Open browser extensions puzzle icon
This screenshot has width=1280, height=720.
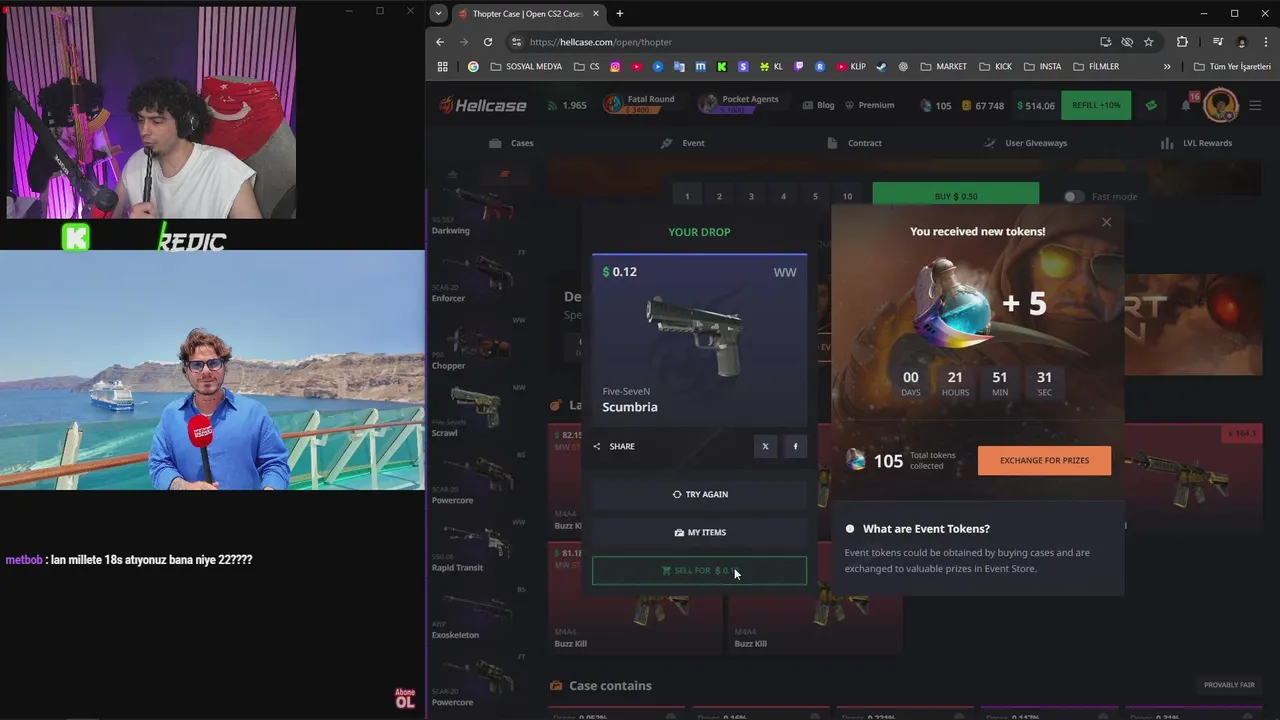click(1182, 42)
